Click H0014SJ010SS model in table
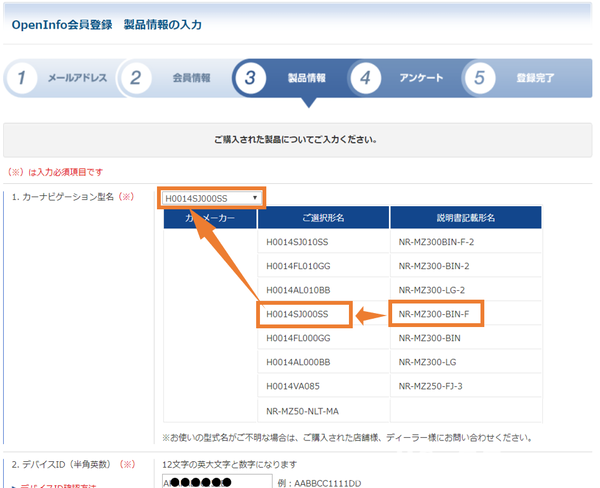Viewport: 600px width, 488px height. (305, 243)
